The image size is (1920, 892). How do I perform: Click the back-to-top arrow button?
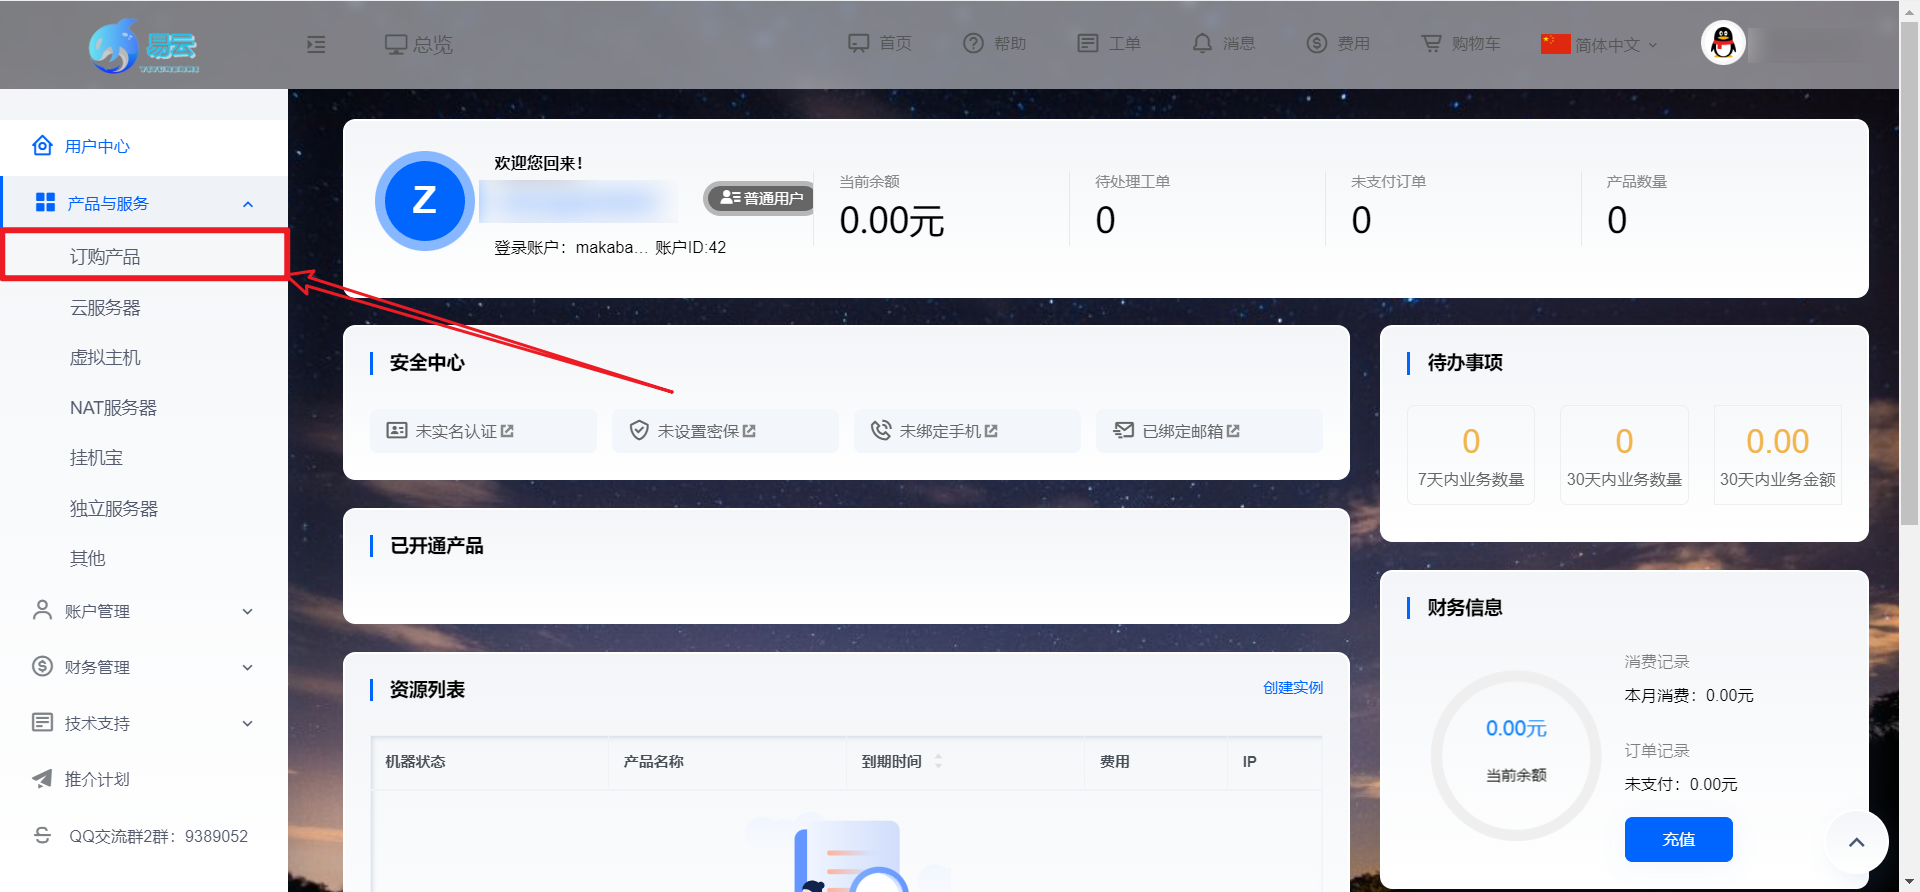tap(1856, 842)
